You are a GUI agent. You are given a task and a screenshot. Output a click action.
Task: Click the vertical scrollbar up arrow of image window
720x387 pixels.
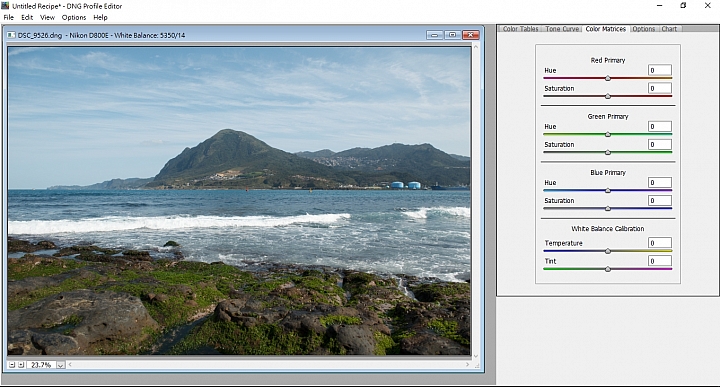tap(476, 47)
